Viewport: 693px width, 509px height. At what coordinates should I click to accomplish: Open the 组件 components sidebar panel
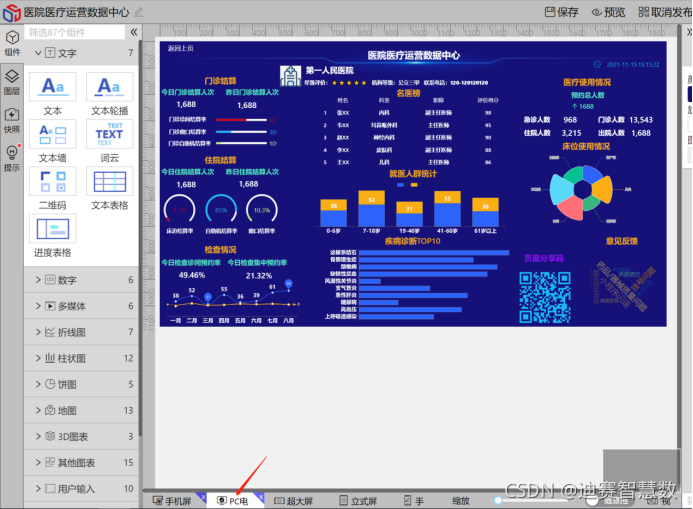point(12,43)
